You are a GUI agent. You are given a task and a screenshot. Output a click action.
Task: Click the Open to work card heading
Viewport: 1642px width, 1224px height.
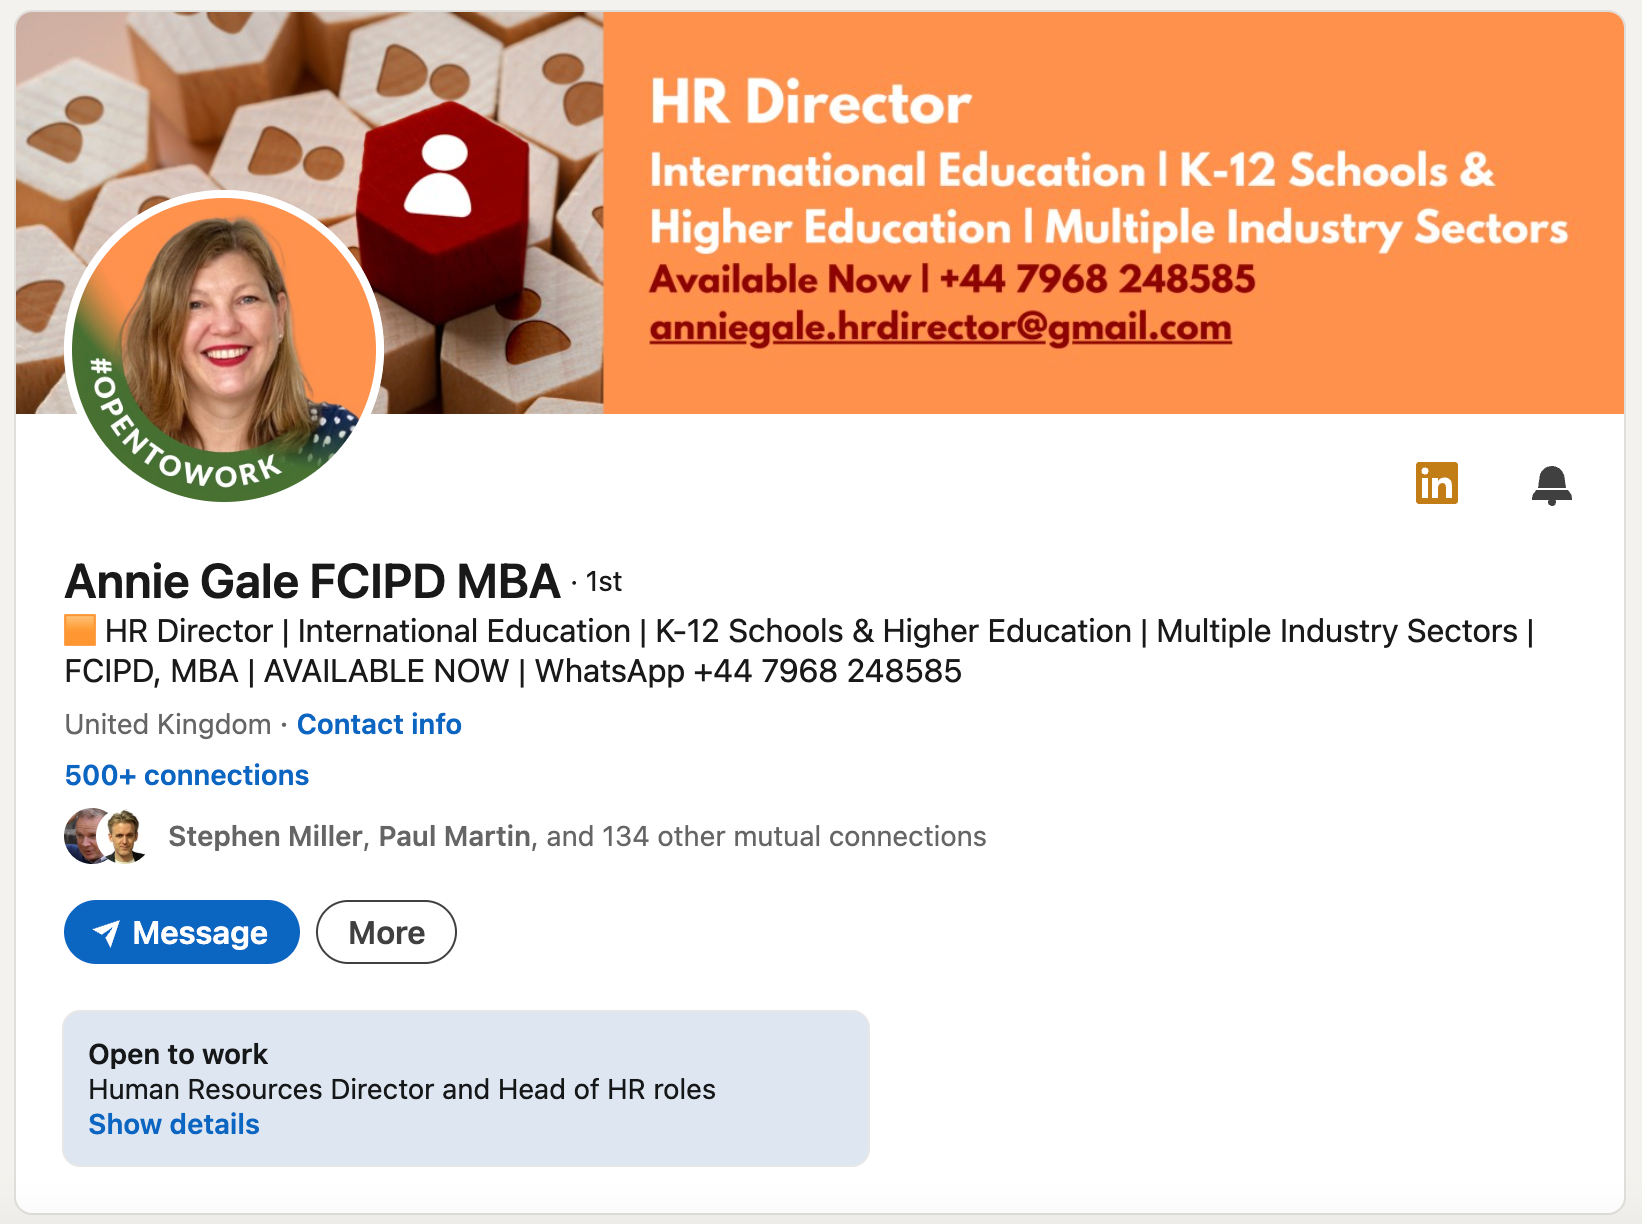coord(178,1054)
